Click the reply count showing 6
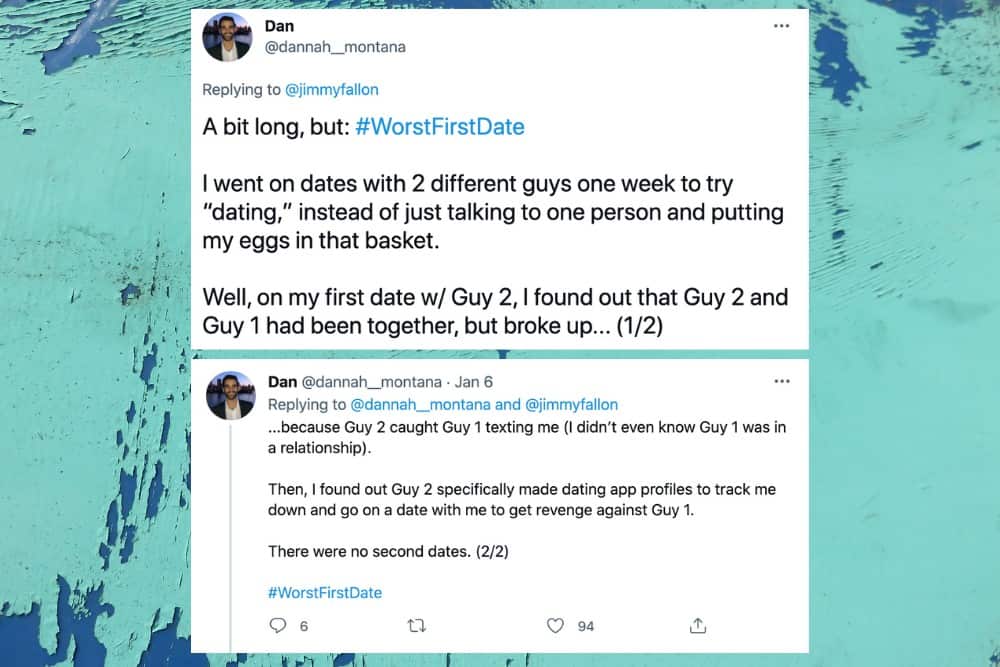 303,626
